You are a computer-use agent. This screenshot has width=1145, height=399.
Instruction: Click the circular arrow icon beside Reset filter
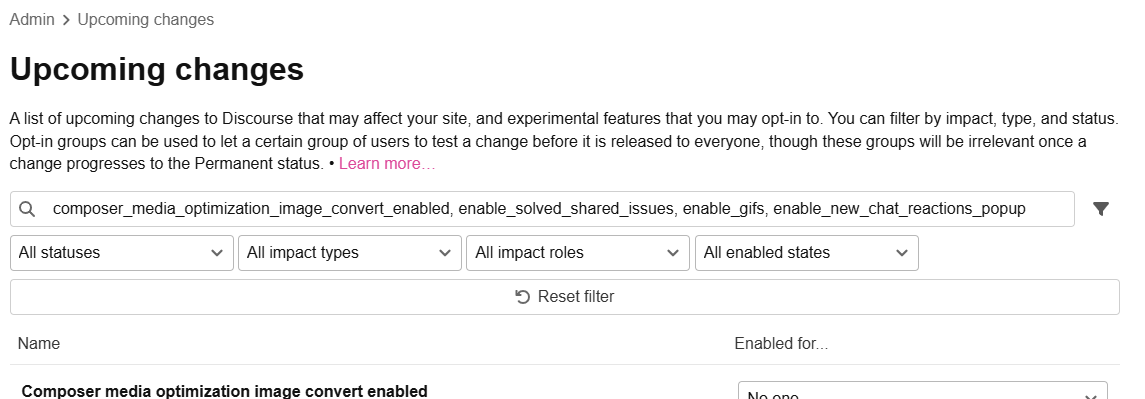[523, 297]
